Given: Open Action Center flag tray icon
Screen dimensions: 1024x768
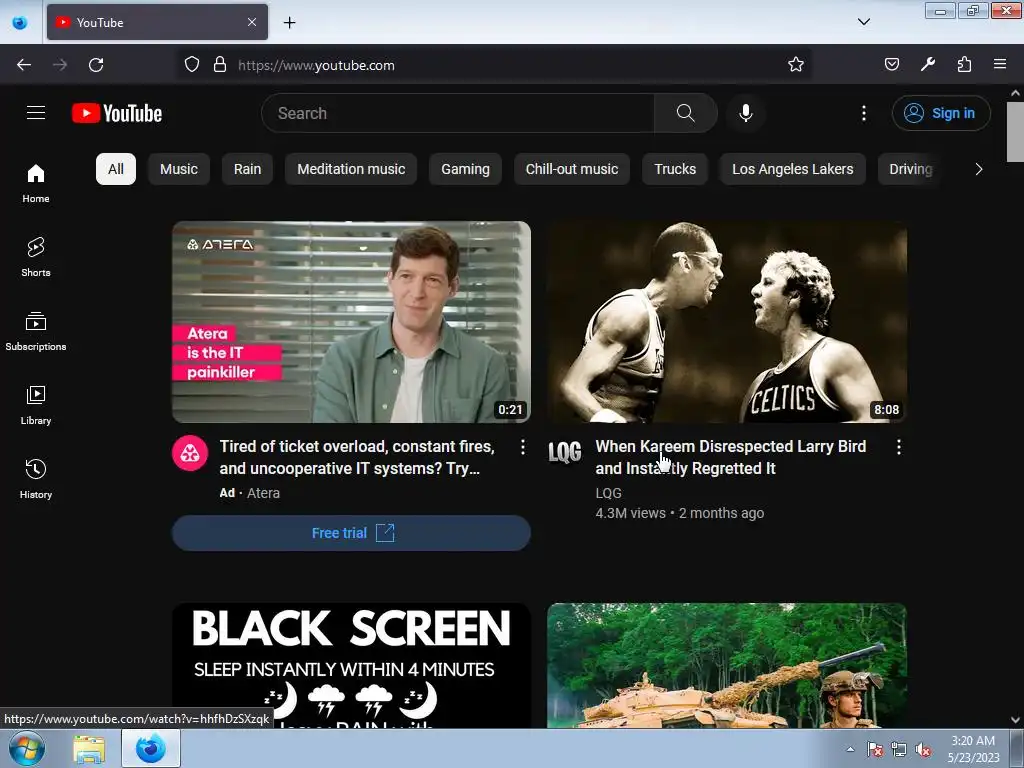Looking at the screenshot, I should (875, 750).
